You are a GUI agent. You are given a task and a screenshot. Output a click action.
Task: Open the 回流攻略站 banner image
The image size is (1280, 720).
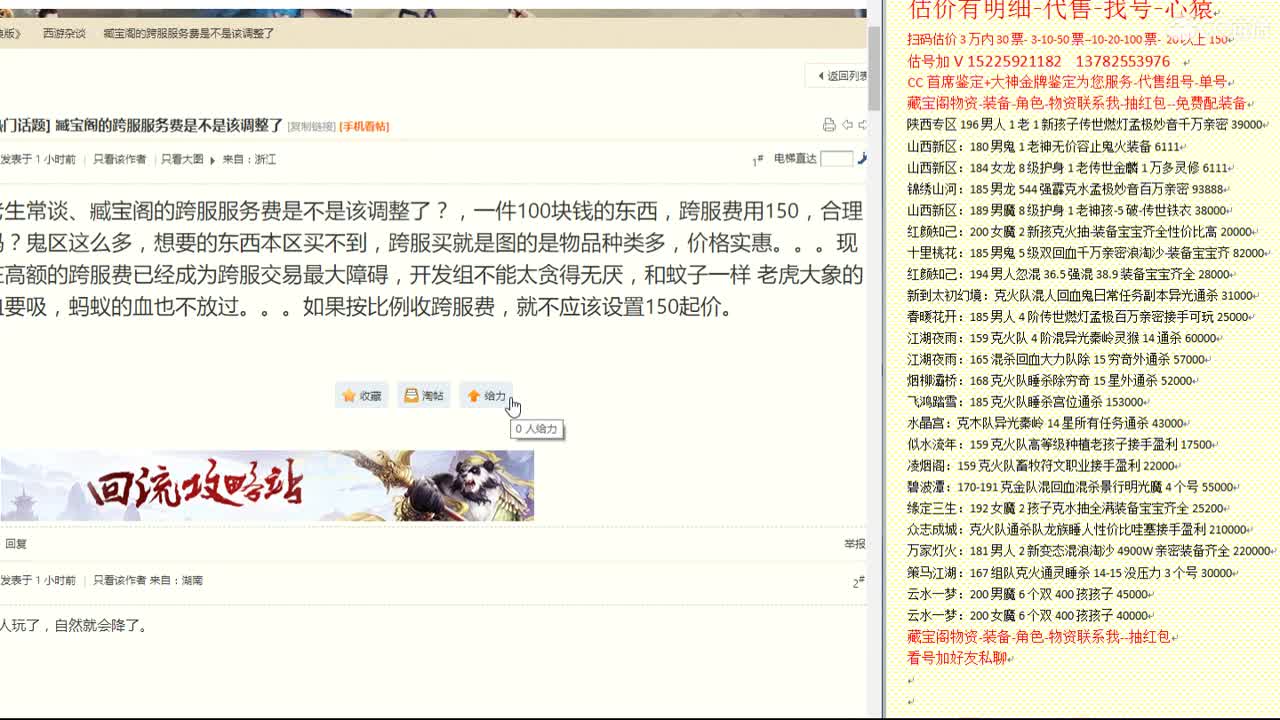(267, 485)
